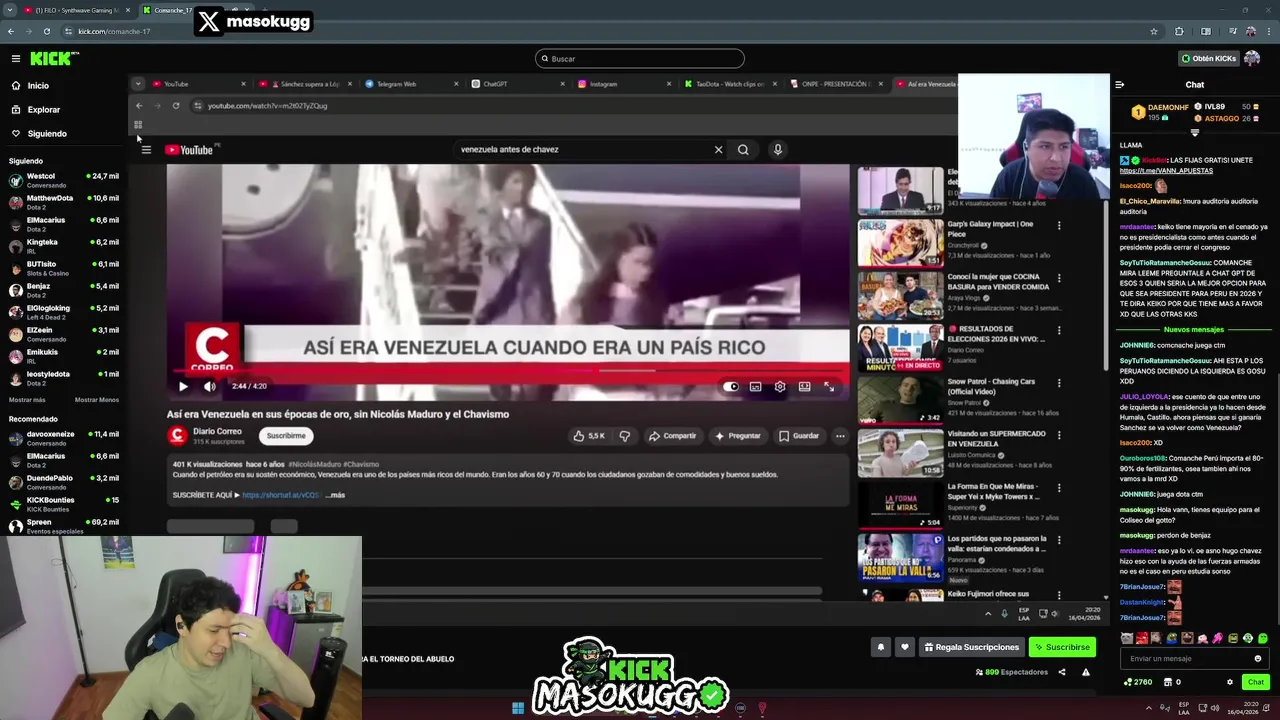Open the Diario Correo channel avatar

point(177,435)
